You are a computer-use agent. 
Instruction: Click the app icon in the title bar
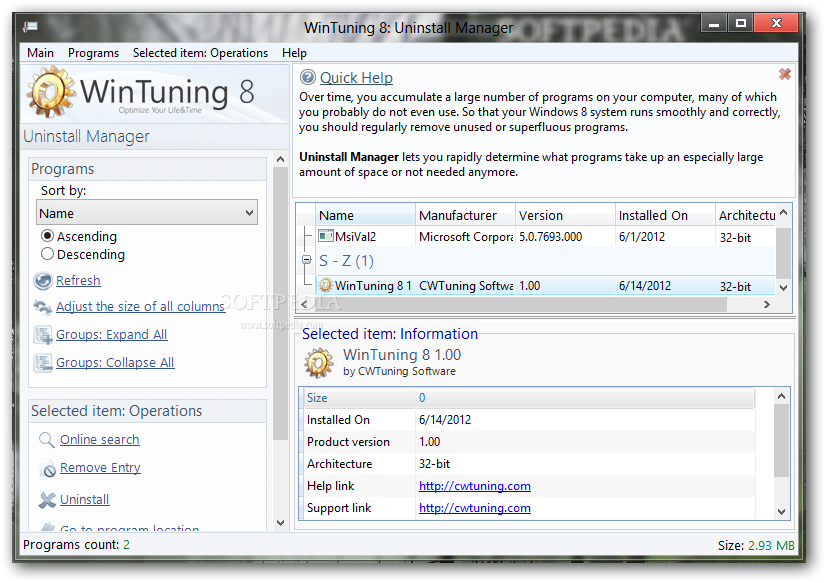[x=30, y=26]
